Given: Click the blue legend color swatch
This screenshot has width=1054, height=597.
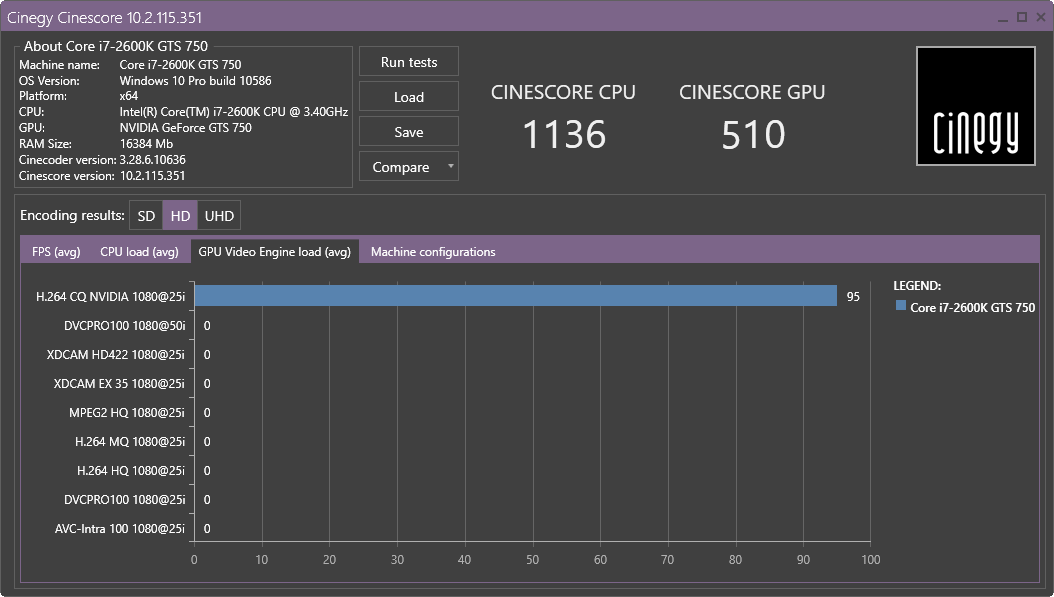Looking at the screenshot, I should pyautogui.click(x=901, y=306).
